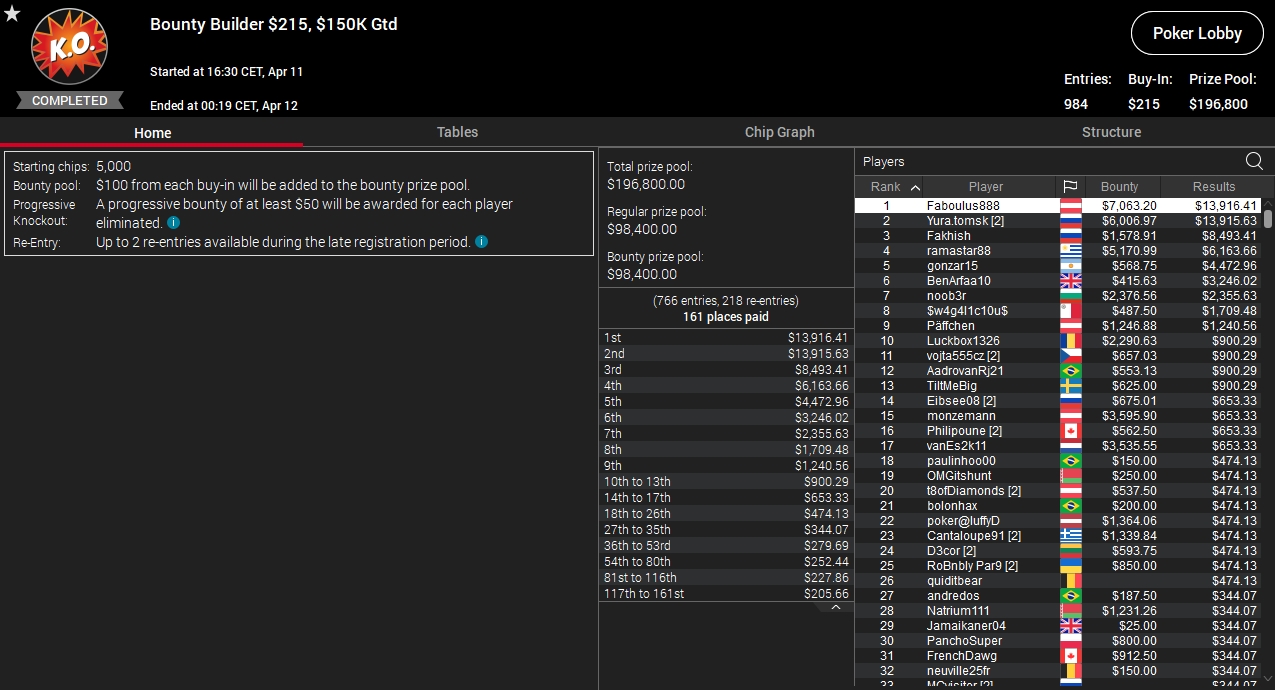Screen dimensions: 1275x690
Task: Click the flag icon for quiditbear
Action: 1070,581
